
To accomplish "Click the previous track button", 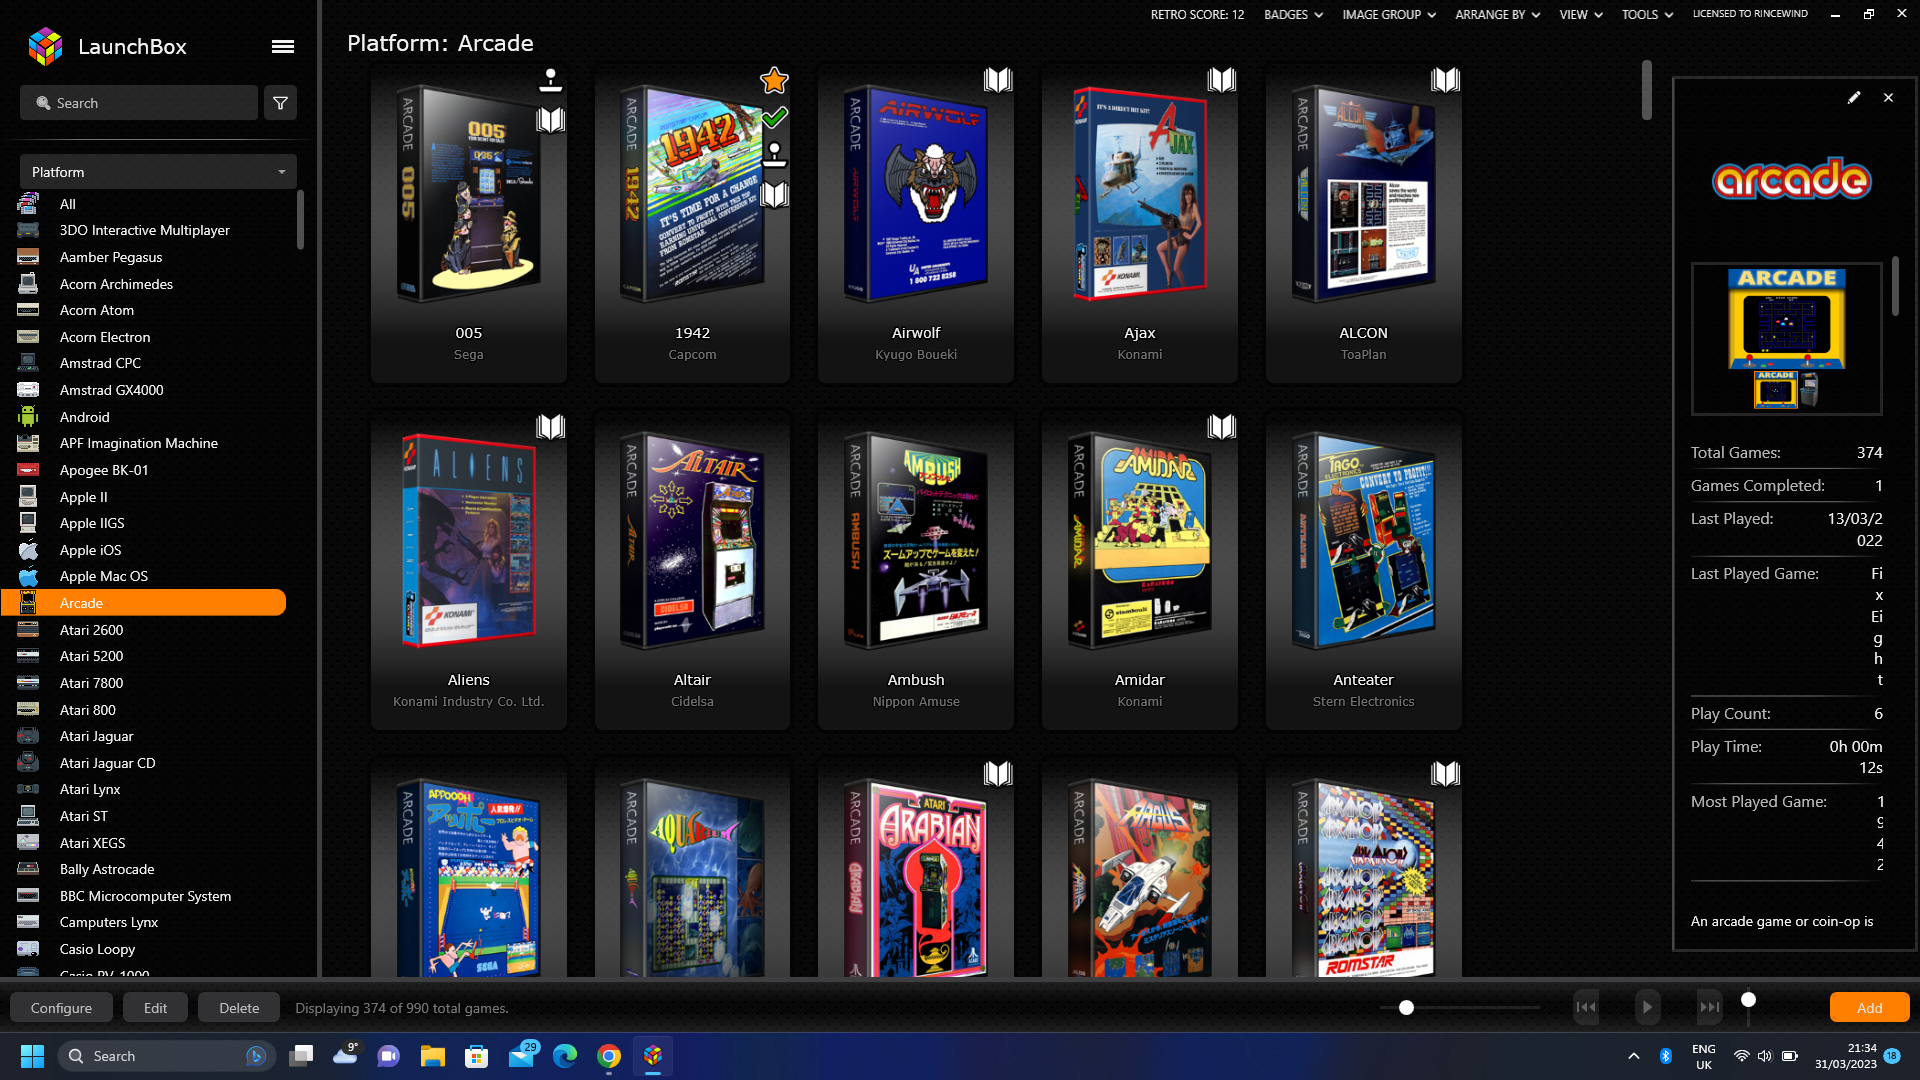I will (1586, 1008).
